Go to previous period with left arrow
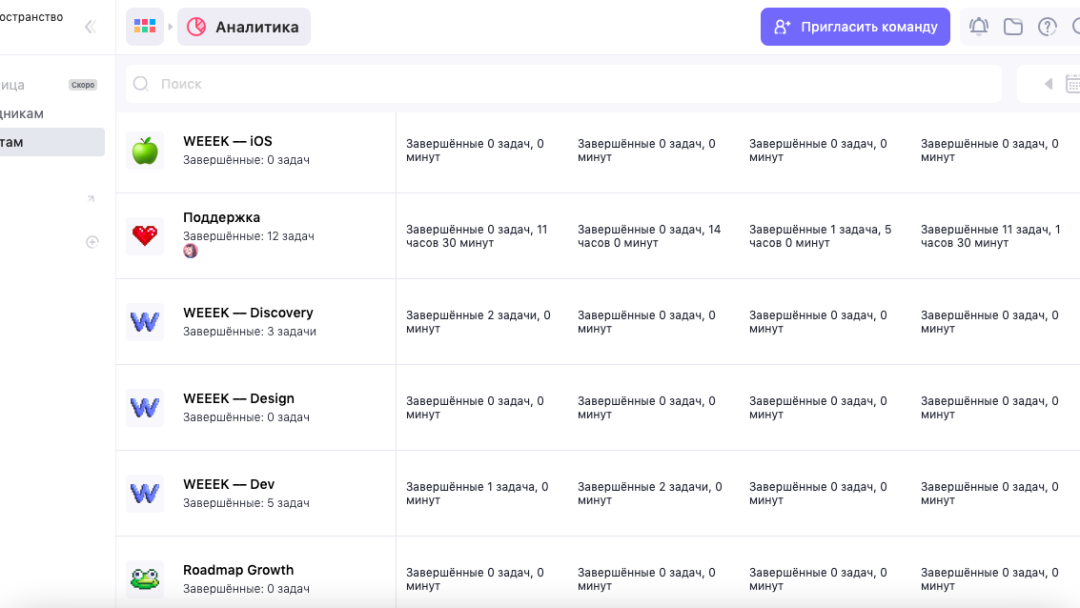This screenshot has width=1080, height=608. pyautogui.click(x=1048, y=84)
